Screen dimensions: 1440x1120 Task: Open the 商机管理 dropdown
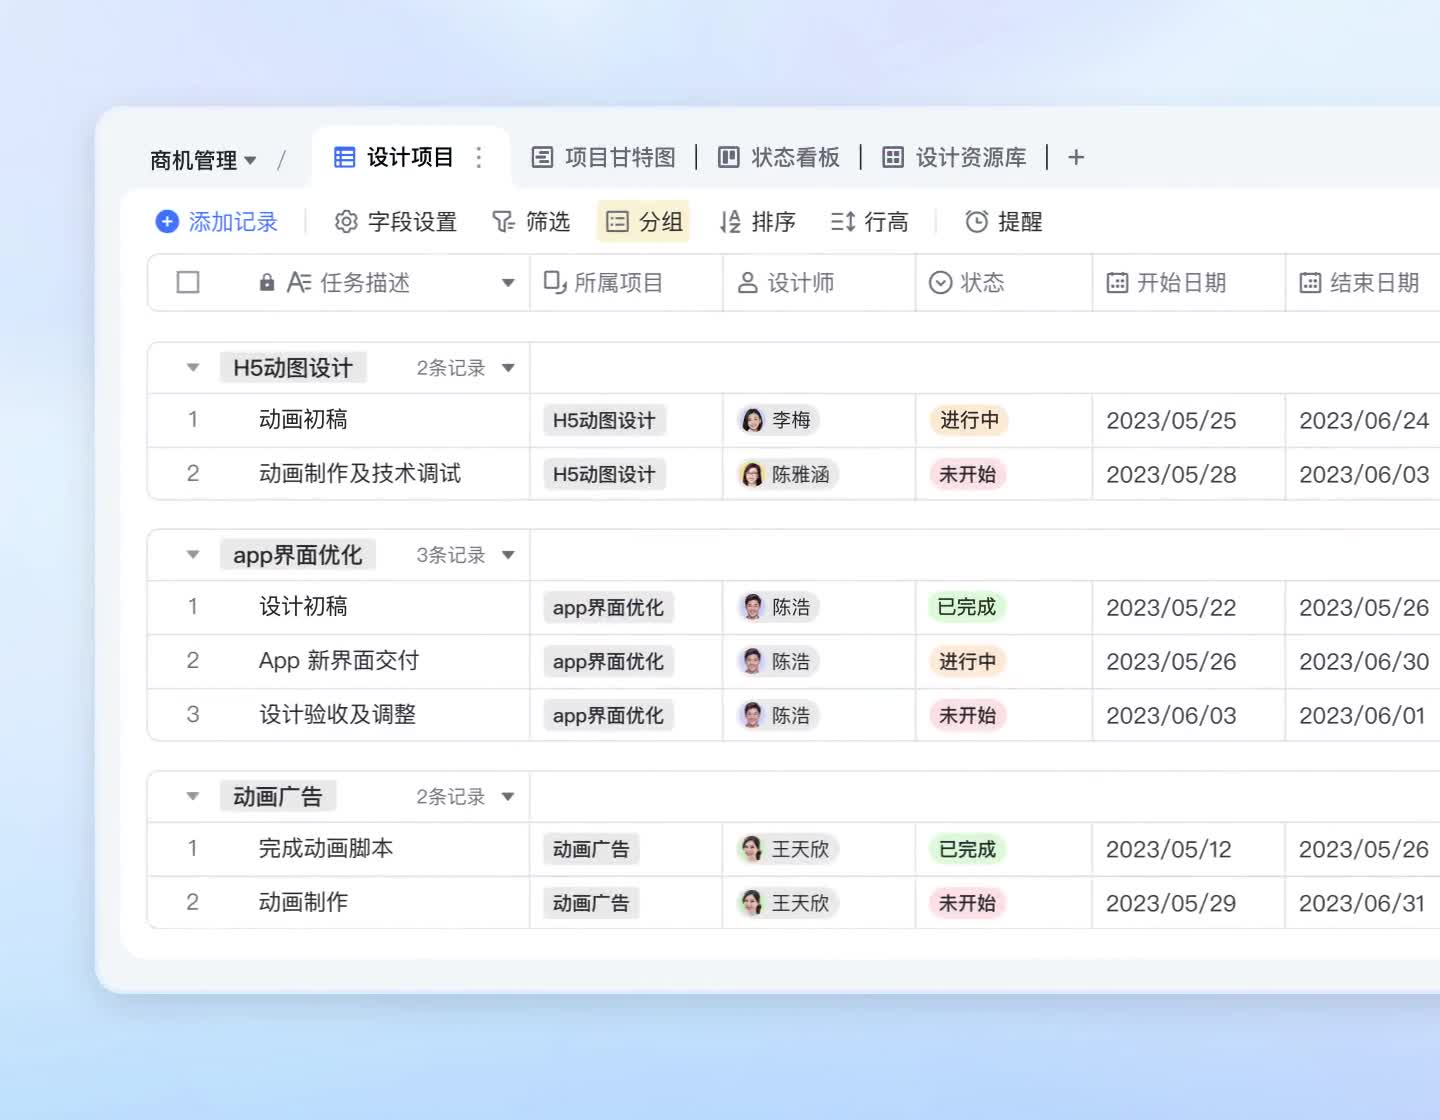206,158
